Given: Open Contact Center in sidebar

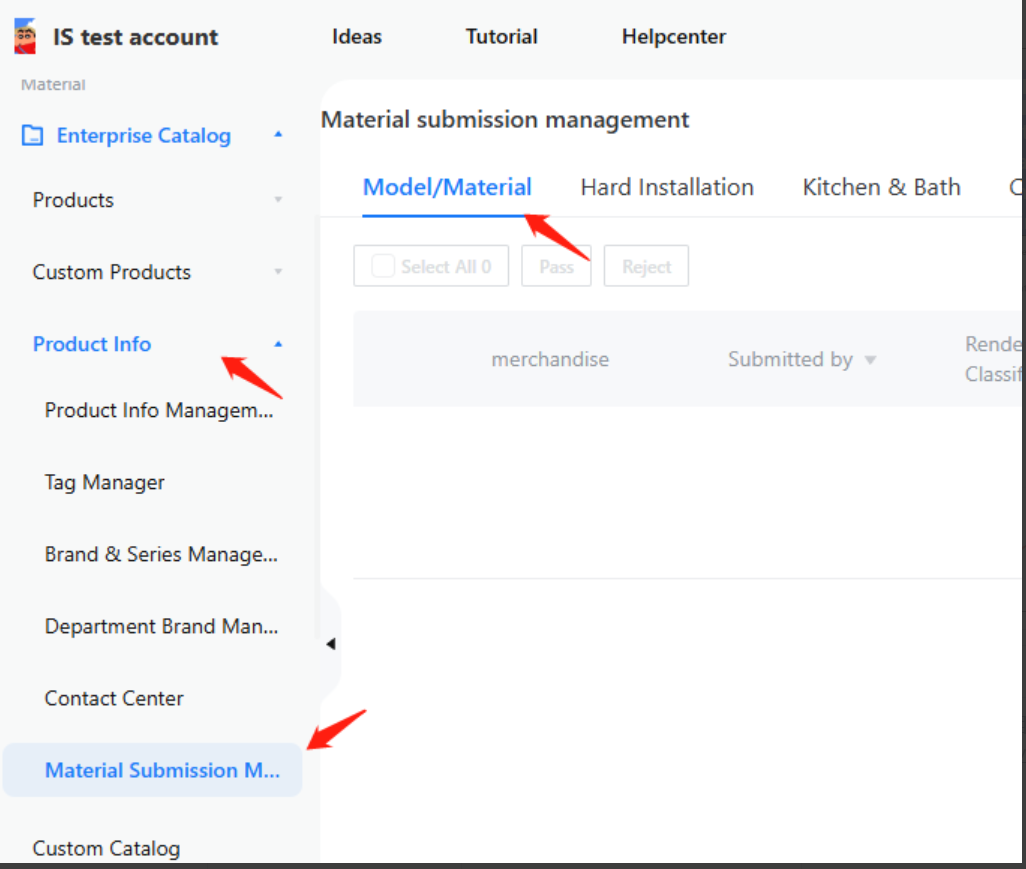Looking at the screenshot, I should tap(114, 698).
